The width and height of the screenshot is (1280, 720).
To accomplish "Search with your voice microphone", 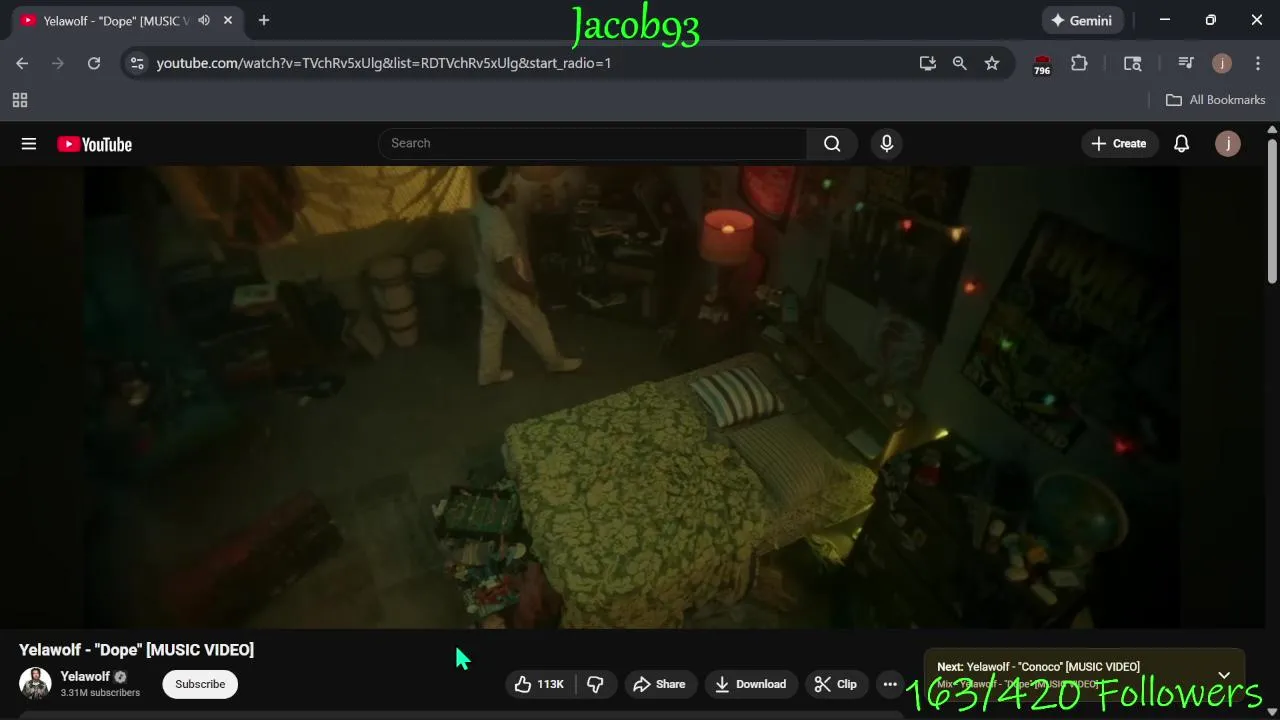I will tap(886, 144).
